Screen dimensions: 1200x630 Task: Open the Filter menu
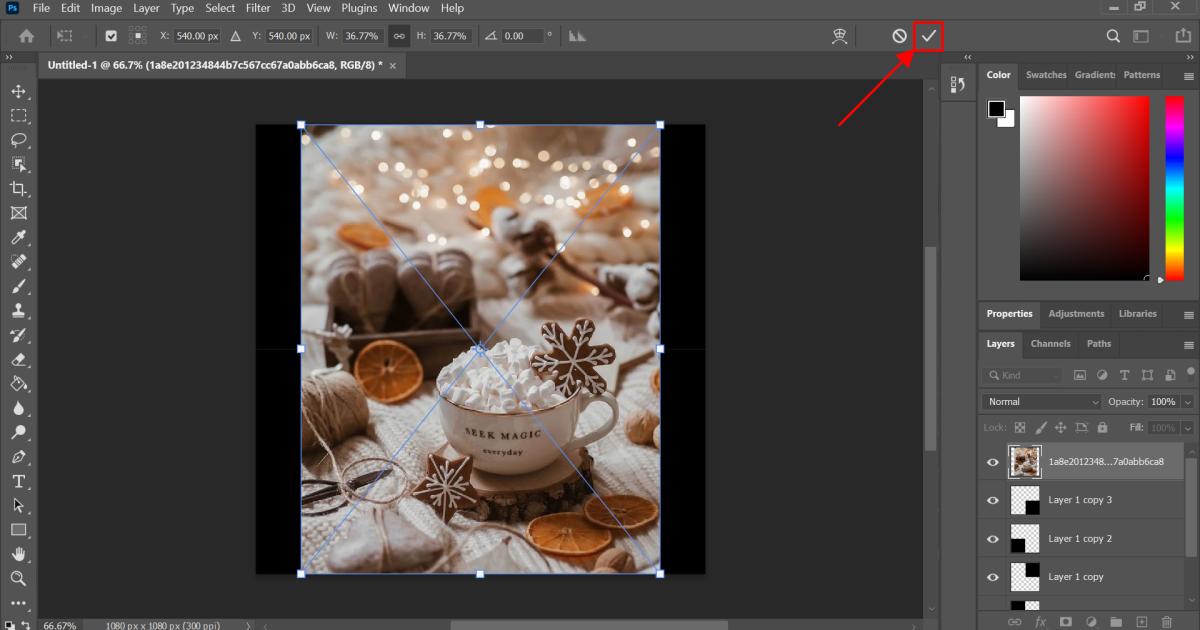point(258,8)
